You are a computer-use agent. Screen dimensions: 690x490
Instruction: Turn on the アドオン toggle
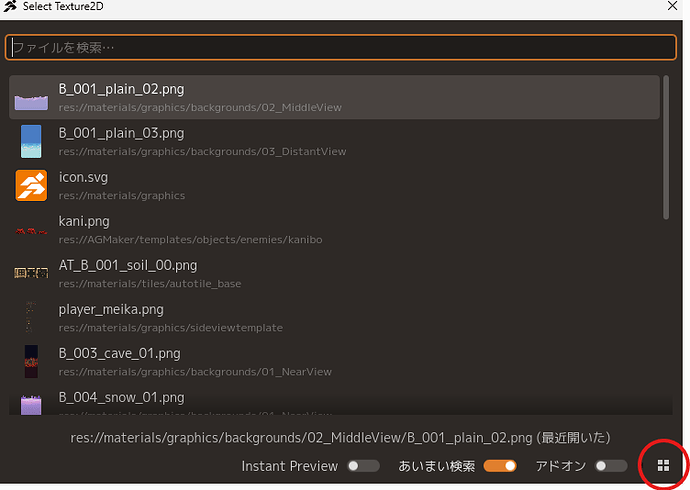coord(611,466)
